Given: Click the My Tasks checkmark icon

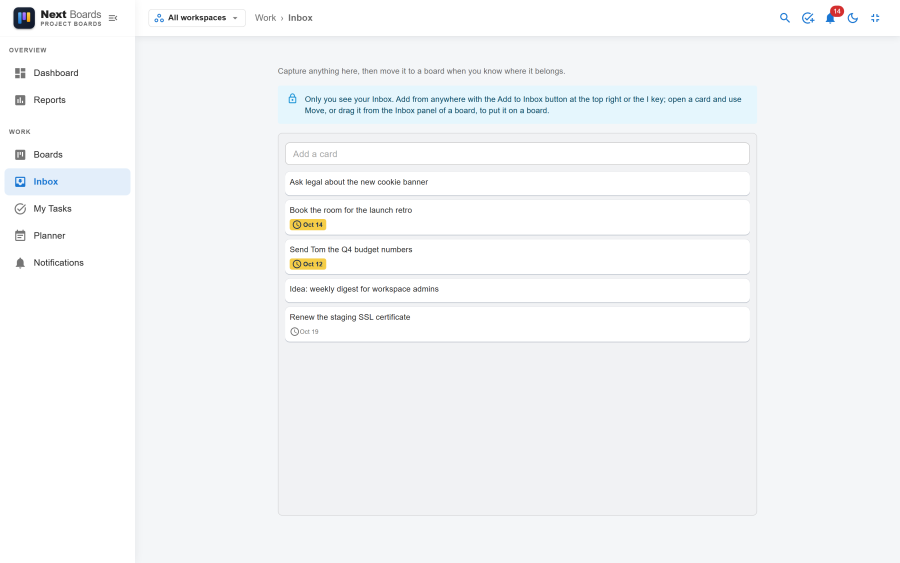Looking at the screenshot, I should pos(20,208).
